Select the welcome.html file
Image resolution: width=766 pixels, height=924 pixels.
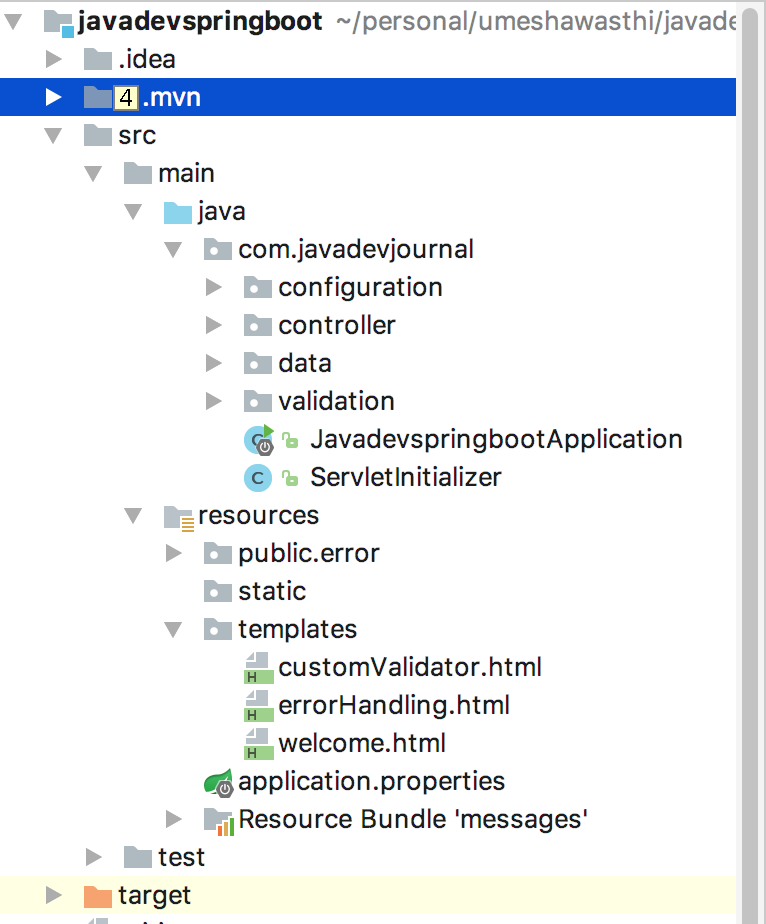(x=362, y=744)
